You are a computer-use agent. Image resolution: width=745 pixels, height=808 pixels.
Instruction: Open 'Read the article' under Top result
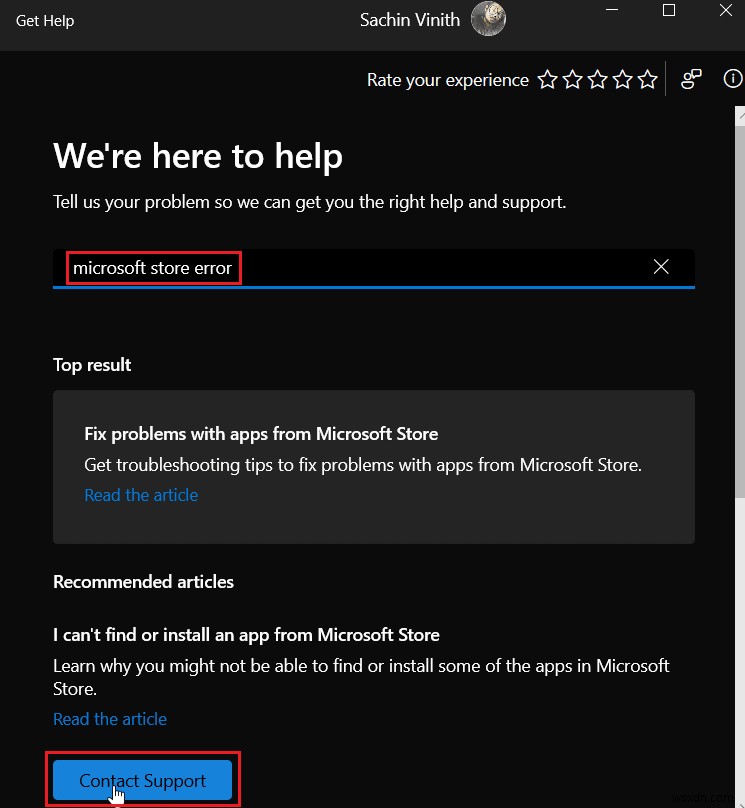(141, 494)
